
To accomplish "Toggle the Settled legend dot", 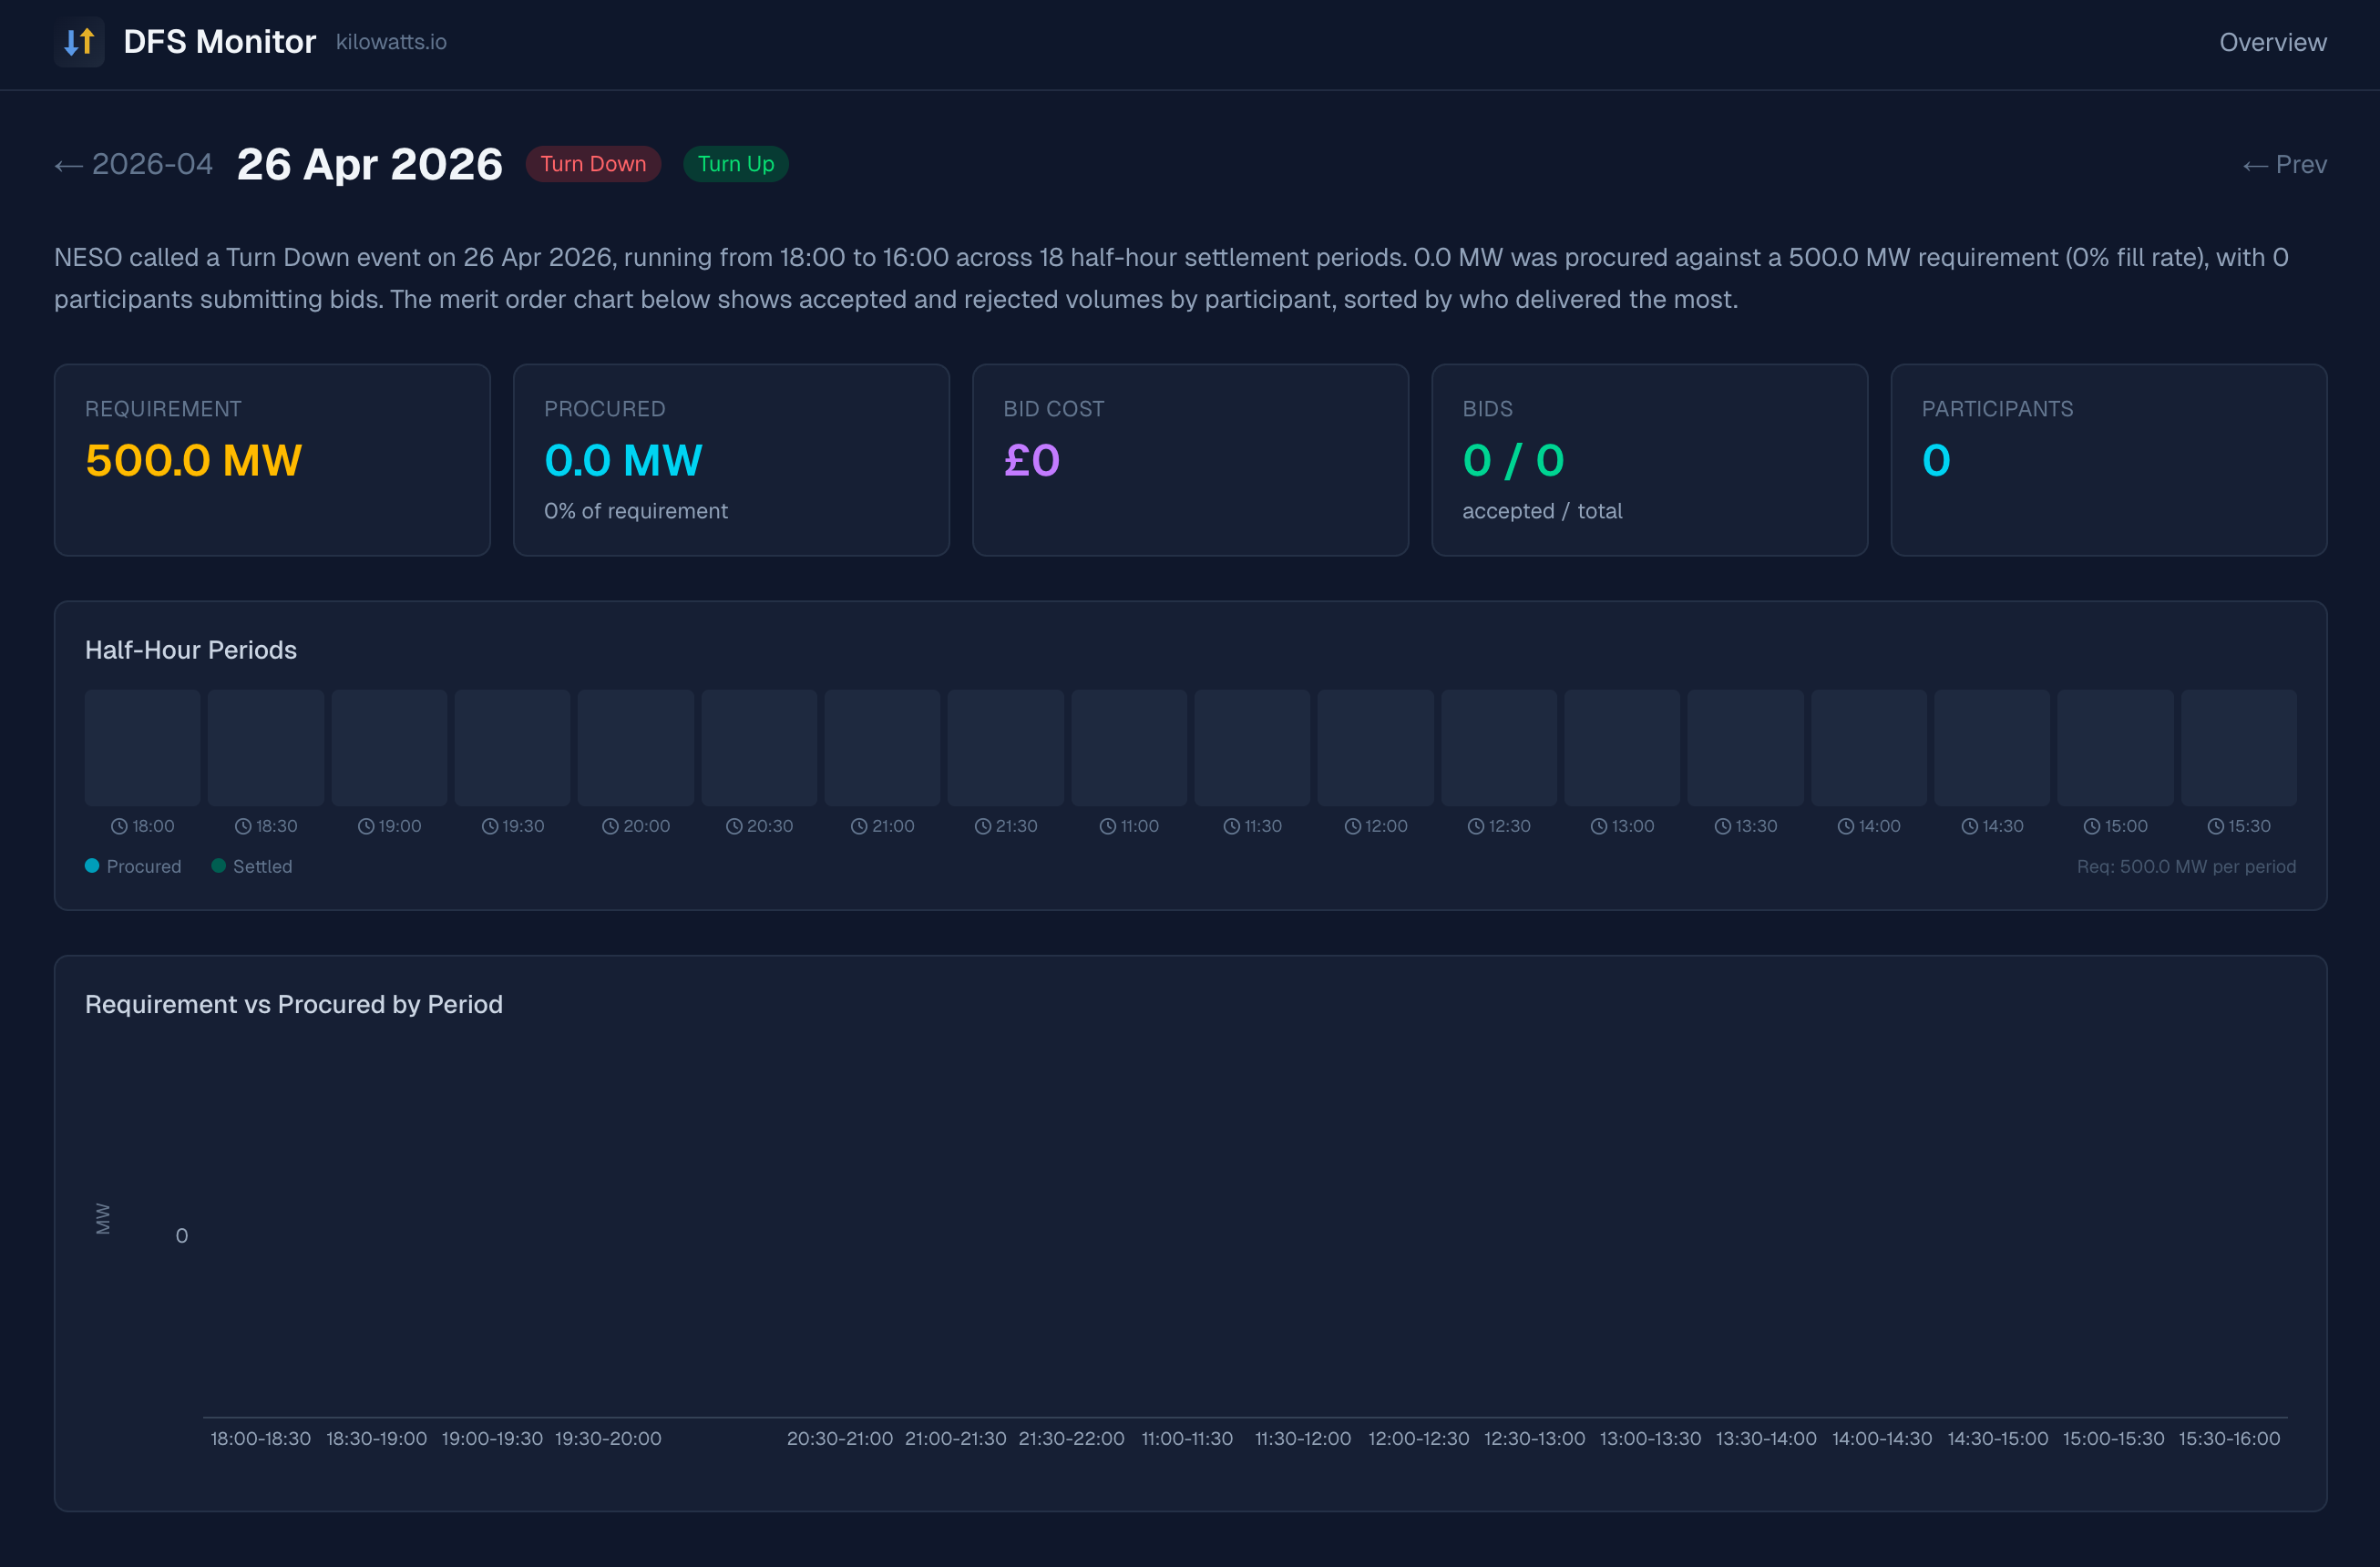I will [218, 866].
